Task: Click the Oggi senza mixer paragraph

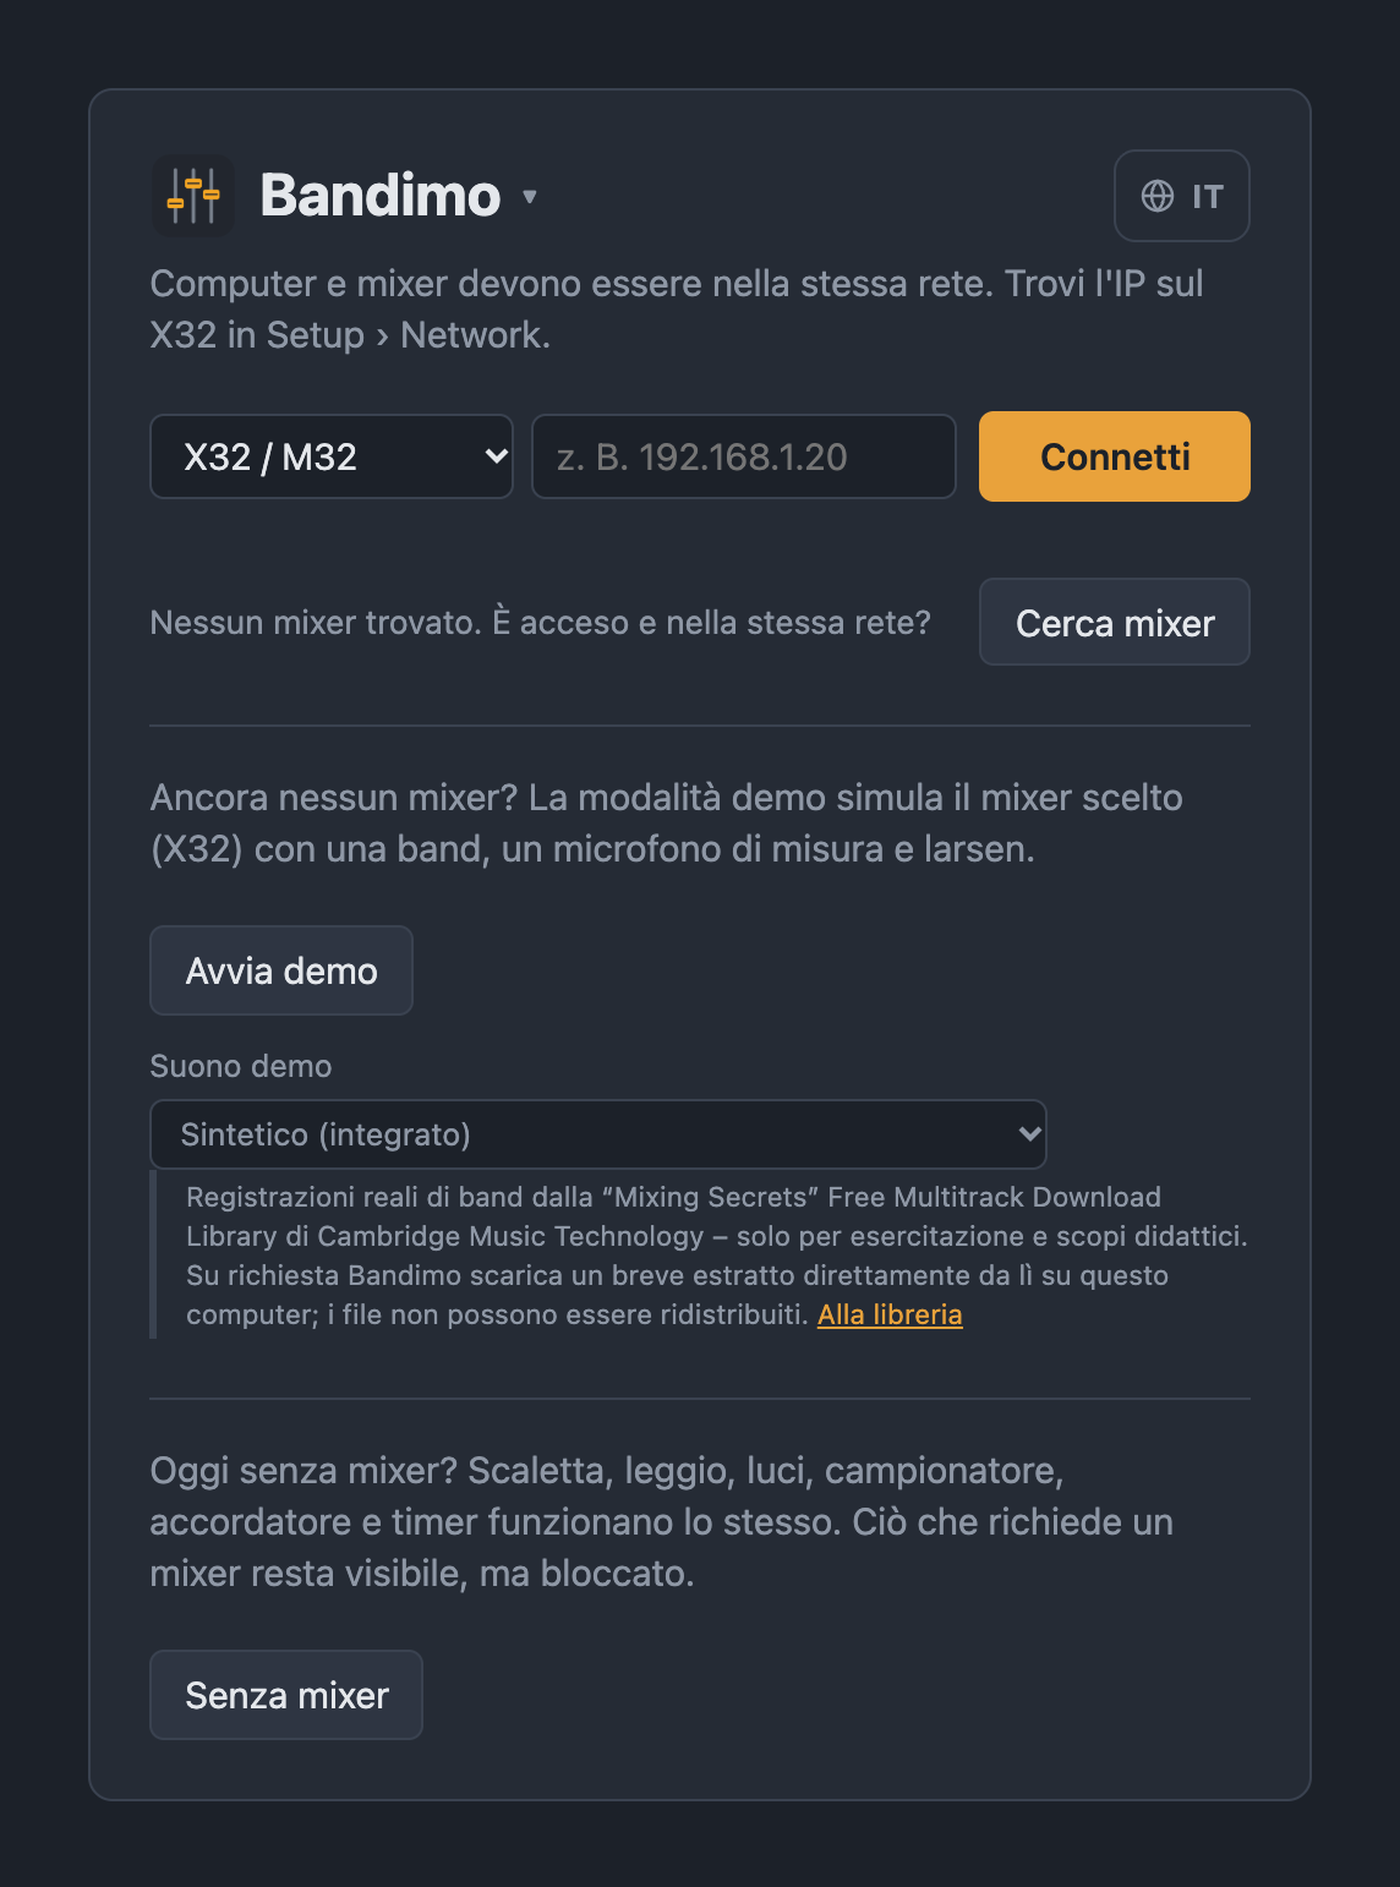Action: pyautogui.click(x=661, y=1522)
